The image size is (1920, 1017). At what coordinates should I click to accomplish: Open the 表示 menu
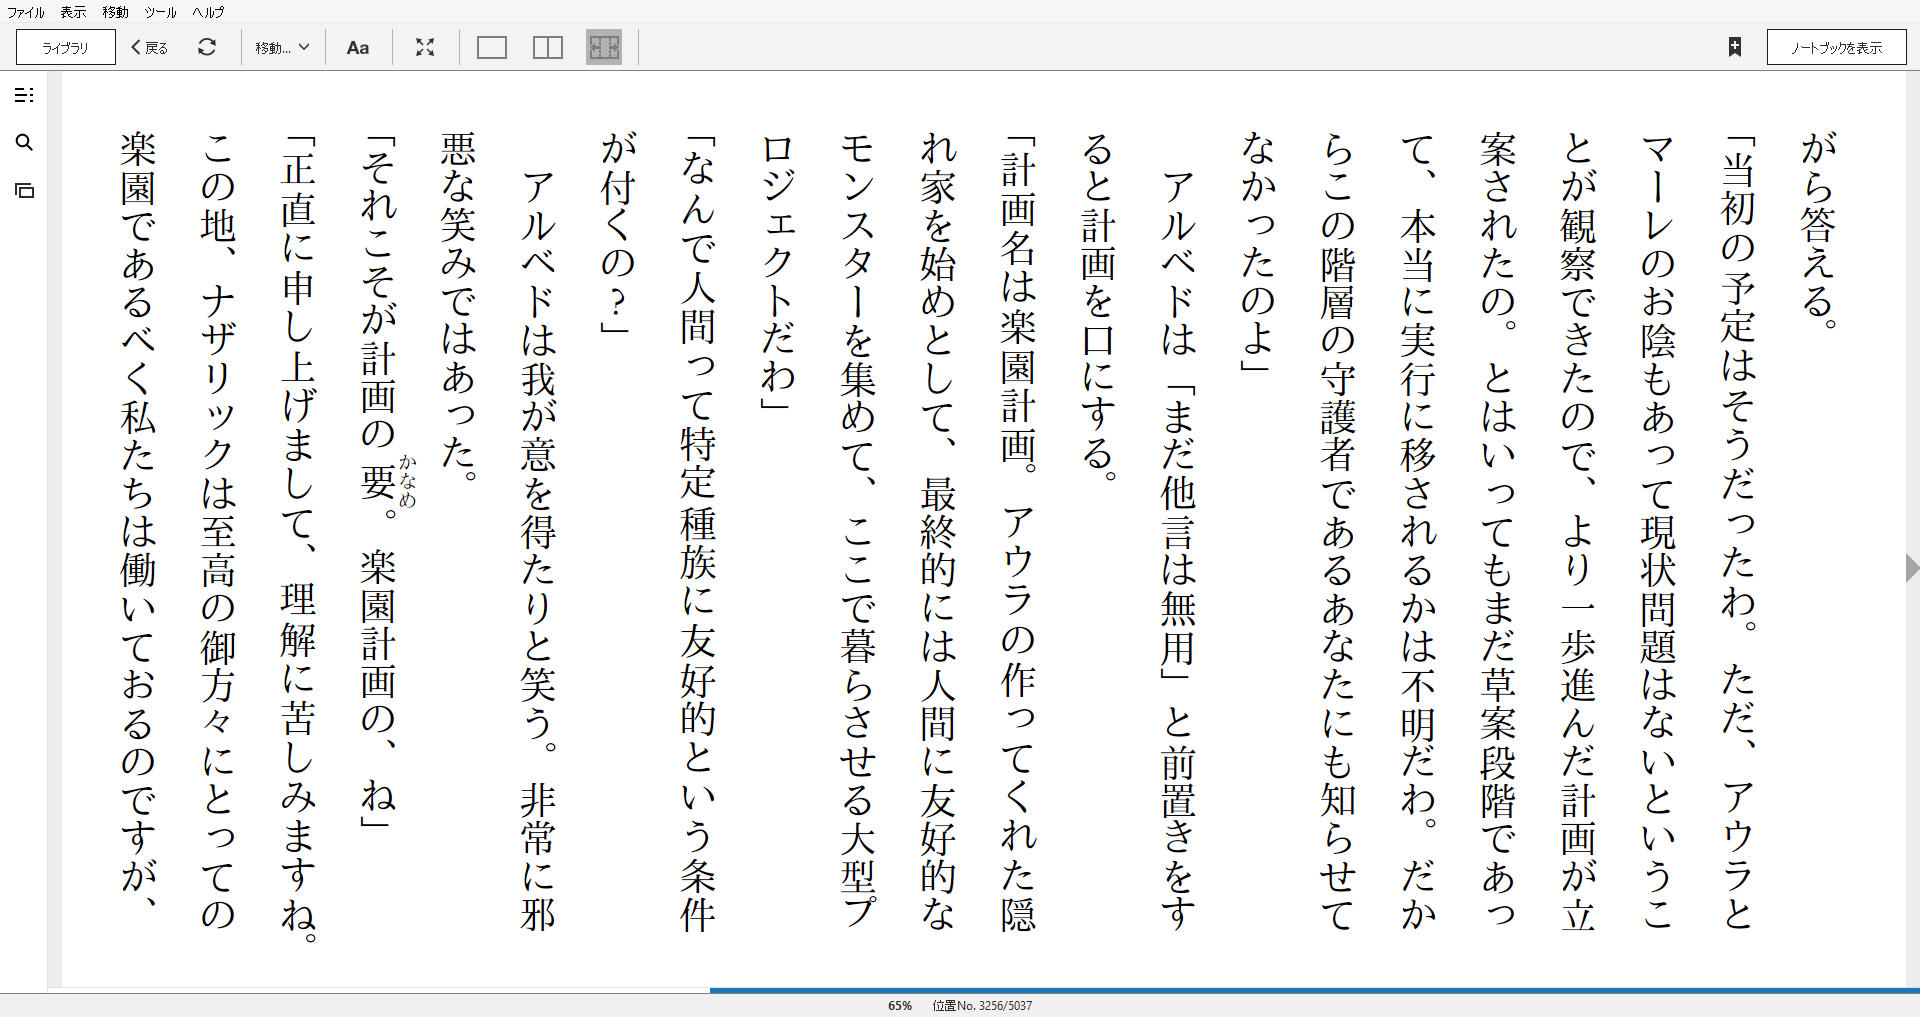[x=73, y=12]
